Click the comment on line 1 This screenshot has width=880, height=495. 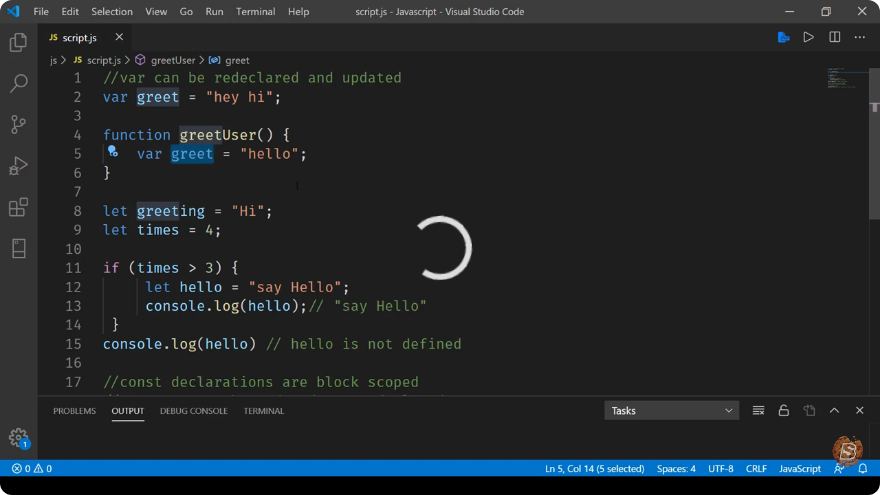coord(252,78)
